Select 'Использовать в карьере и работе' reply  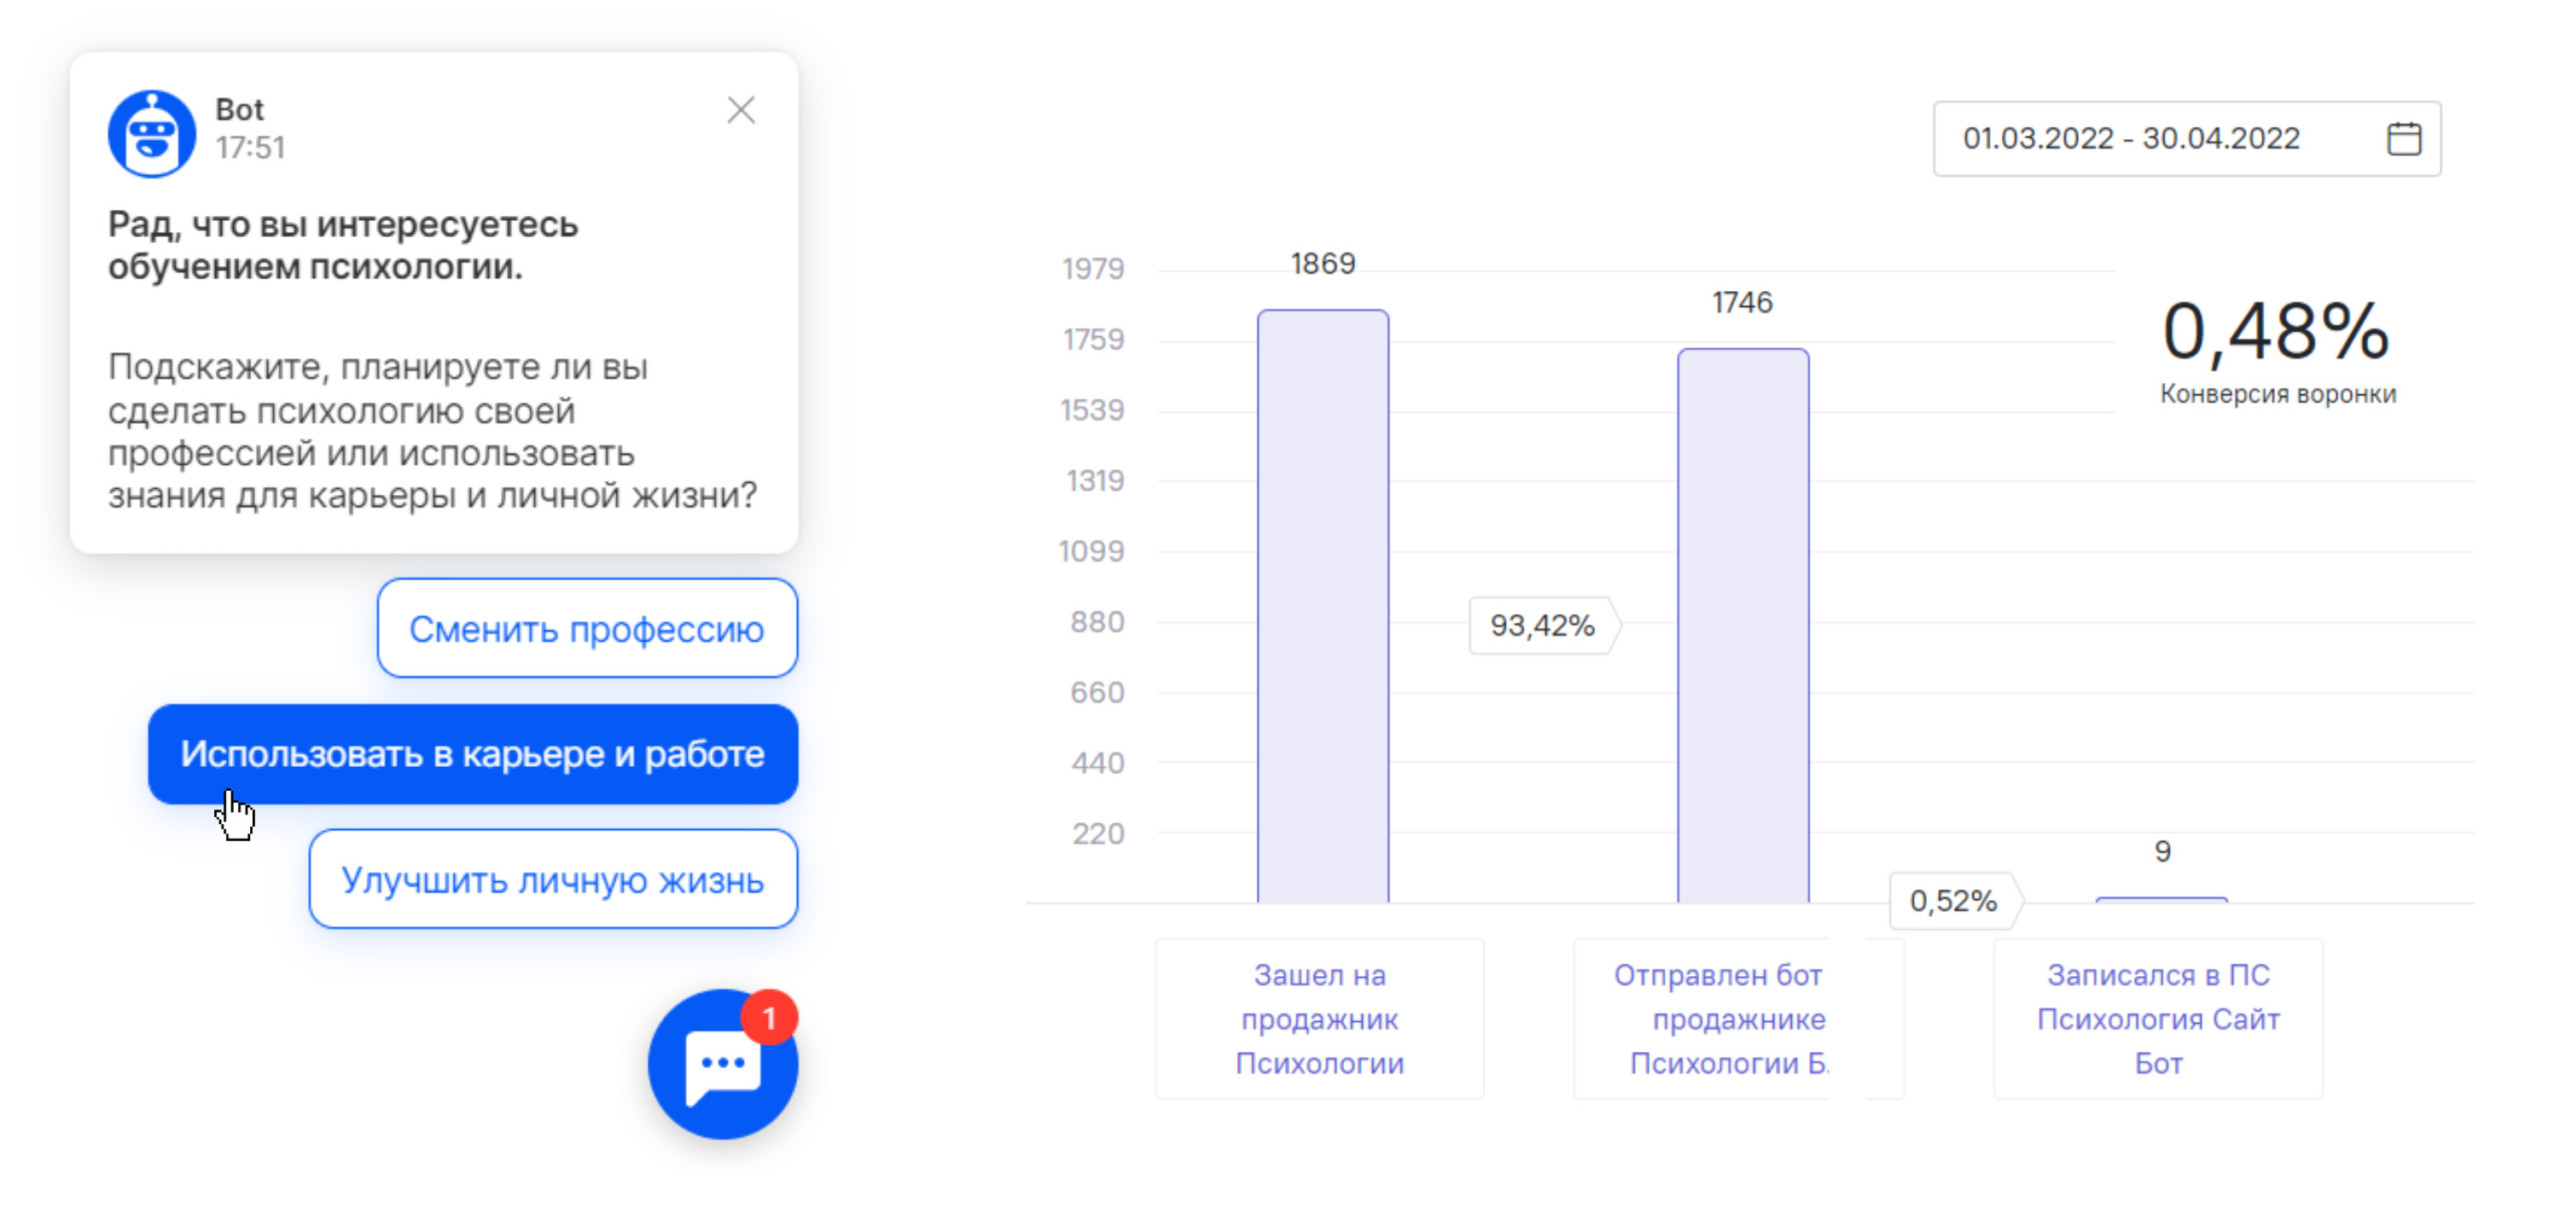point(472,754)
